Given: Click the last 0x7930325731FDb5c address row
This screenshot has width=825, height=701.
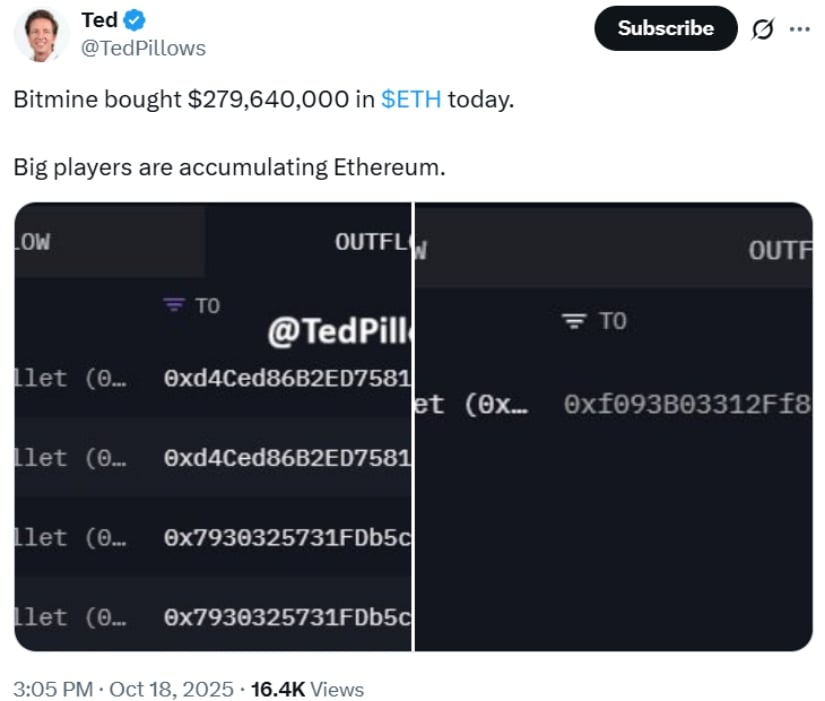Looking at the screenshot, I should (287, 617).
